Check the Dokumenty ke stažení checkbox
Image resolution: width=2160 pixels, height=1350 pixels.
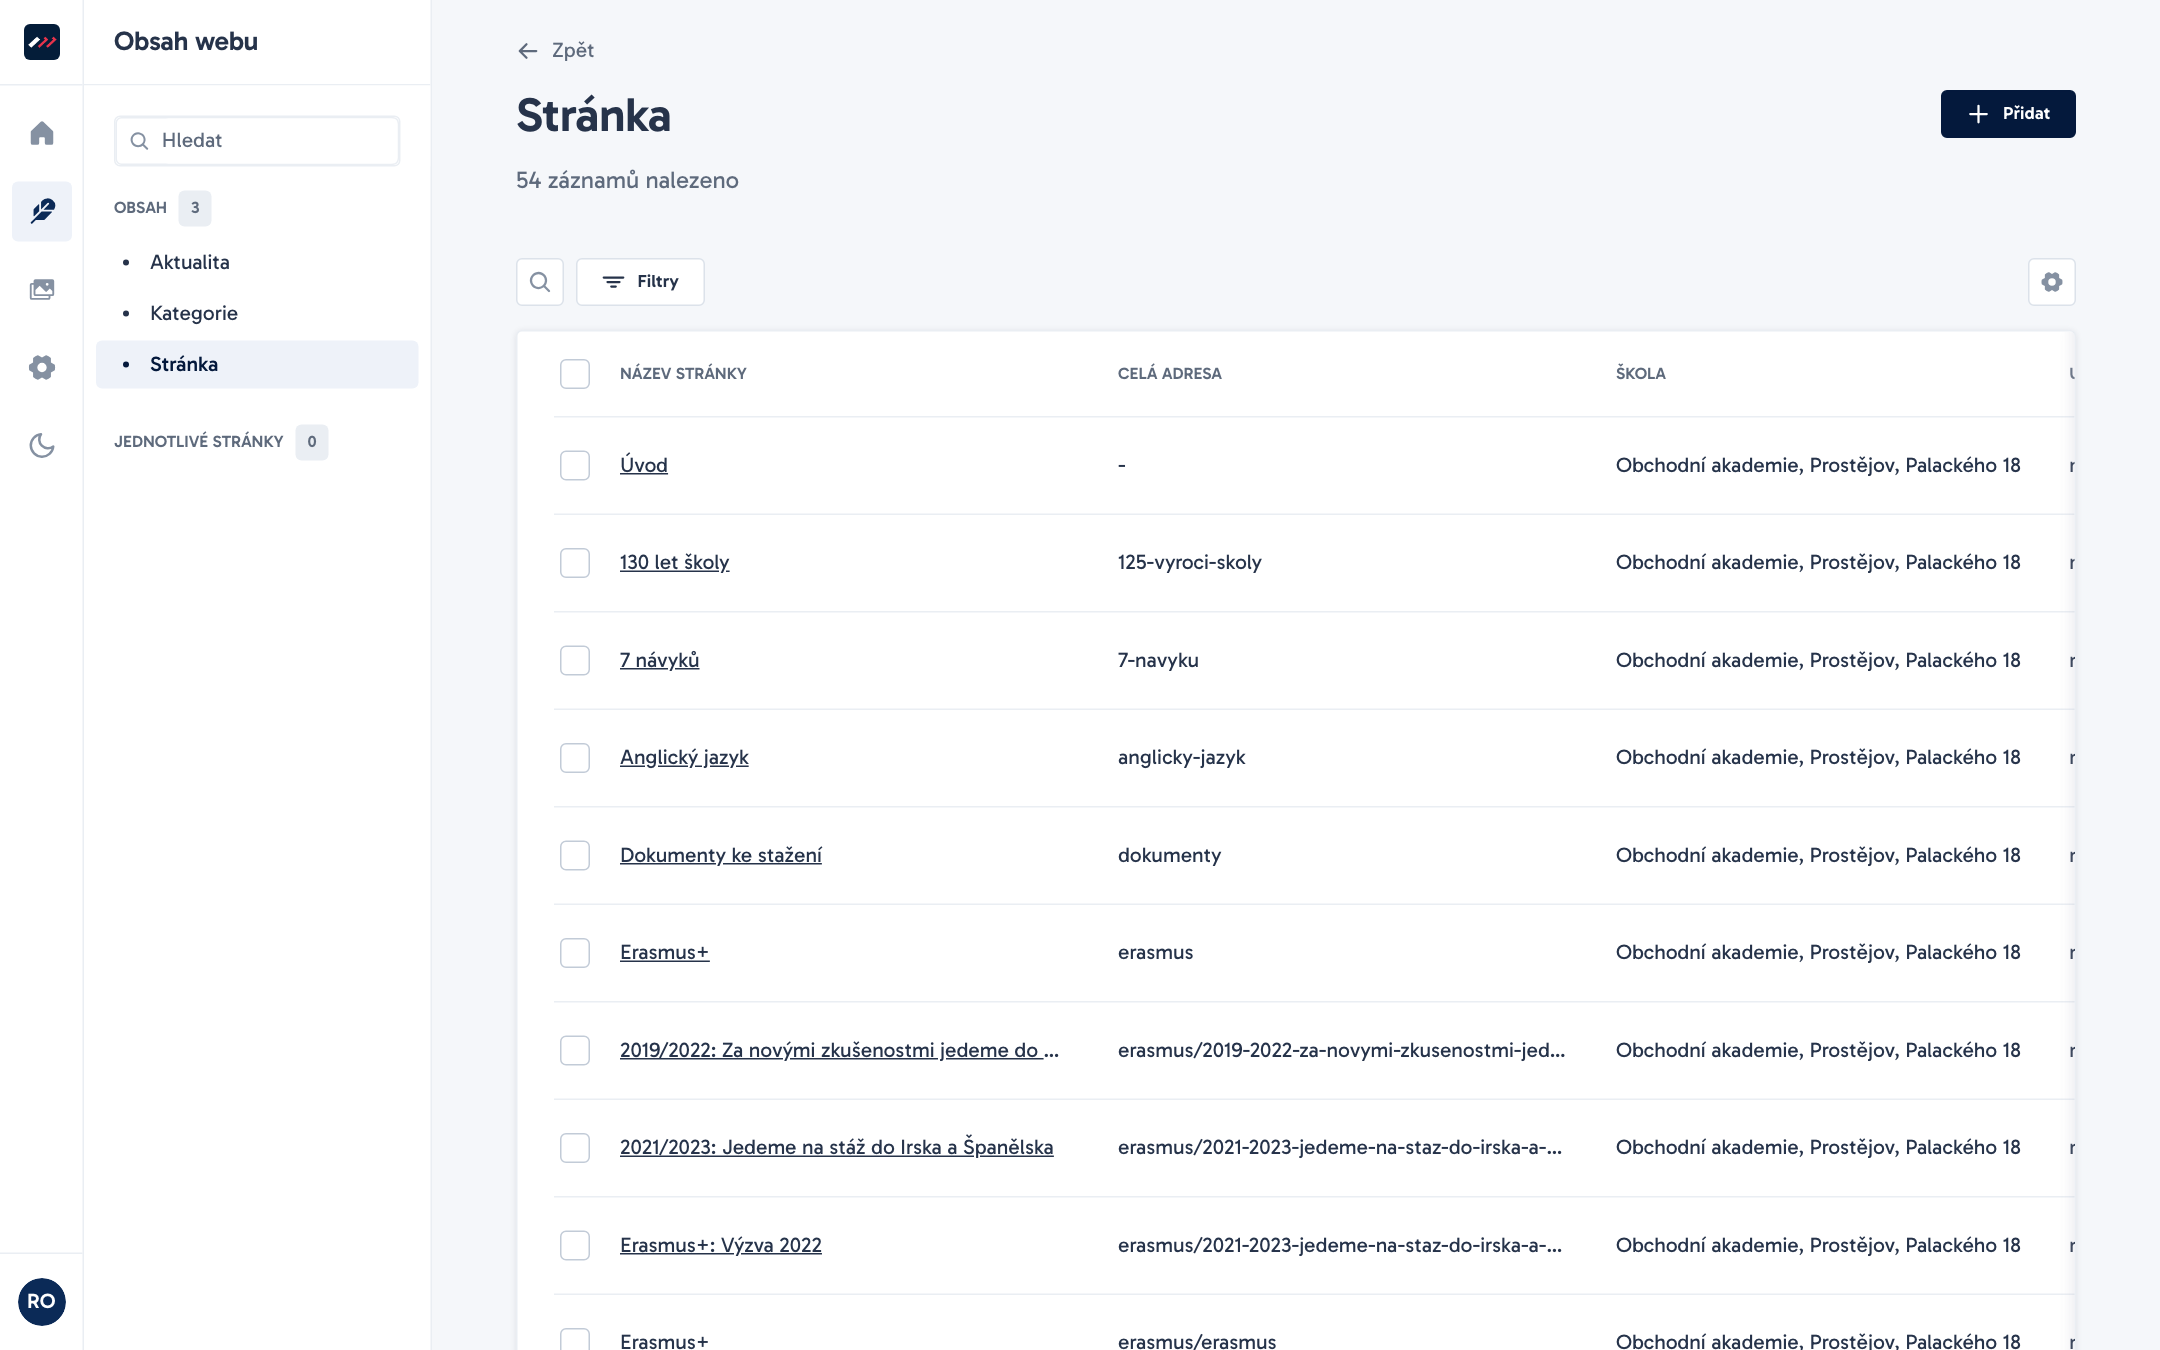click(575, 855)
